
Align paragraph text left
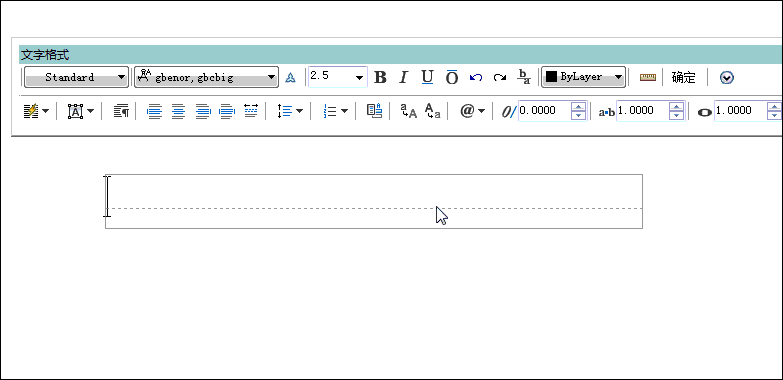pos(154,111)
